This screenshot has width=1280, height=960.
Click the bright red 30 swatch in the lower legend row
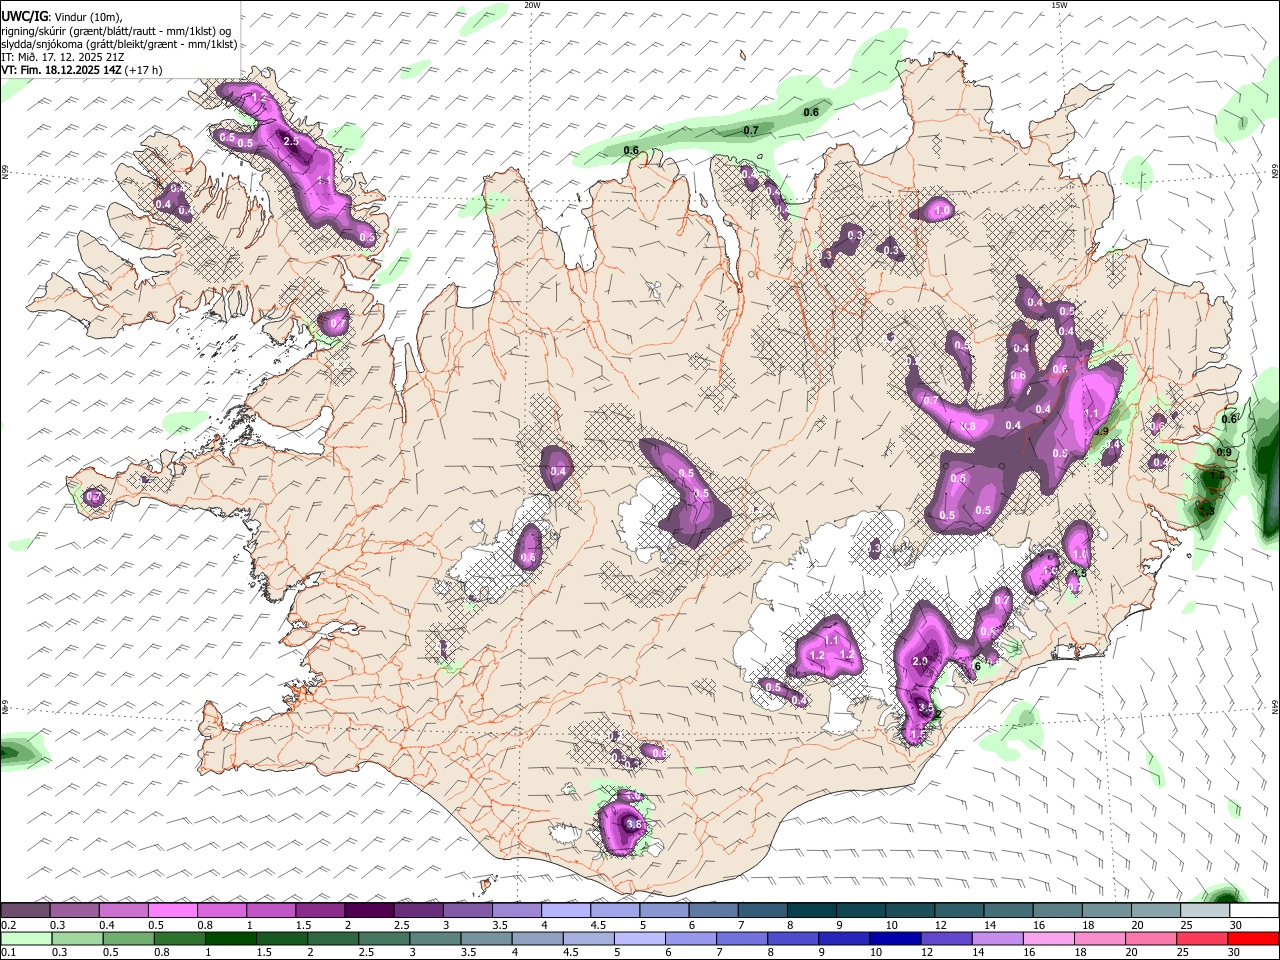point(1253,938)
